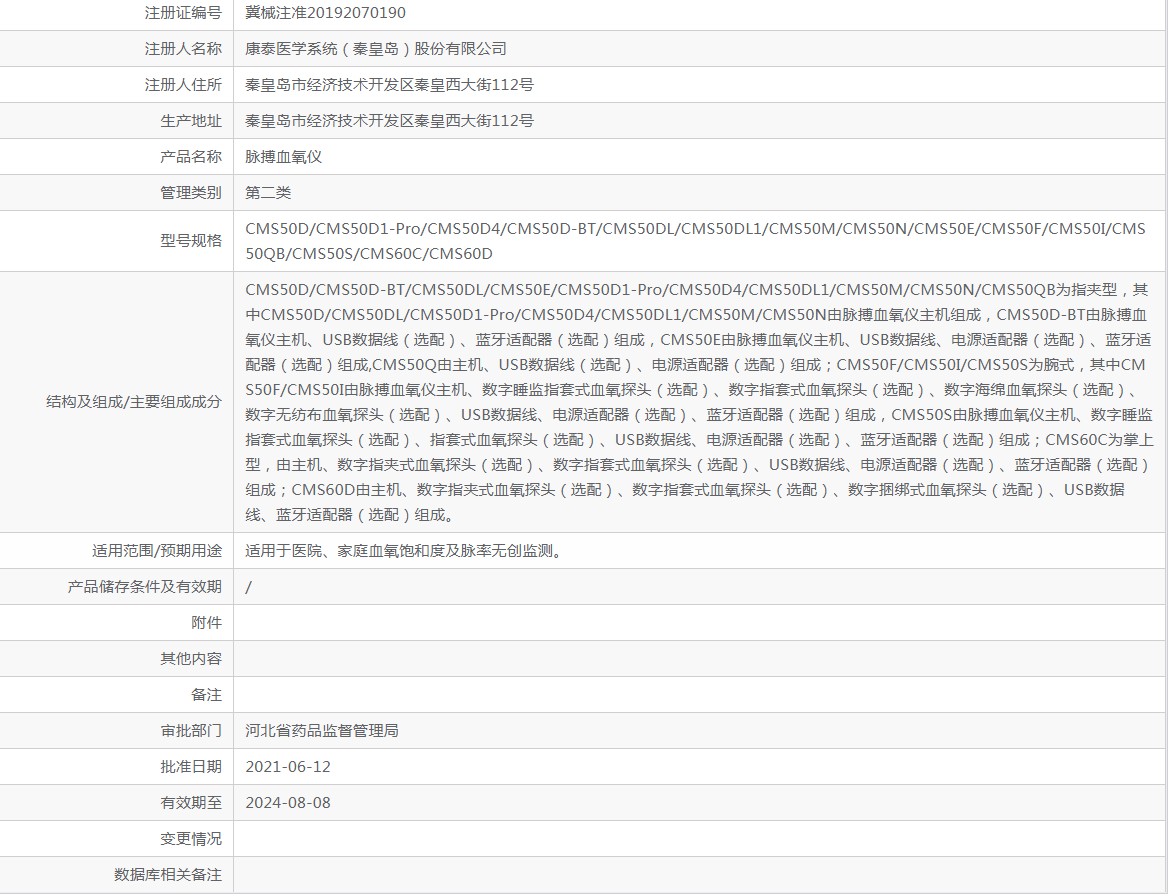Click the 有效期至 label
The width and height of the screenshot is (1169, 896).
191,802
